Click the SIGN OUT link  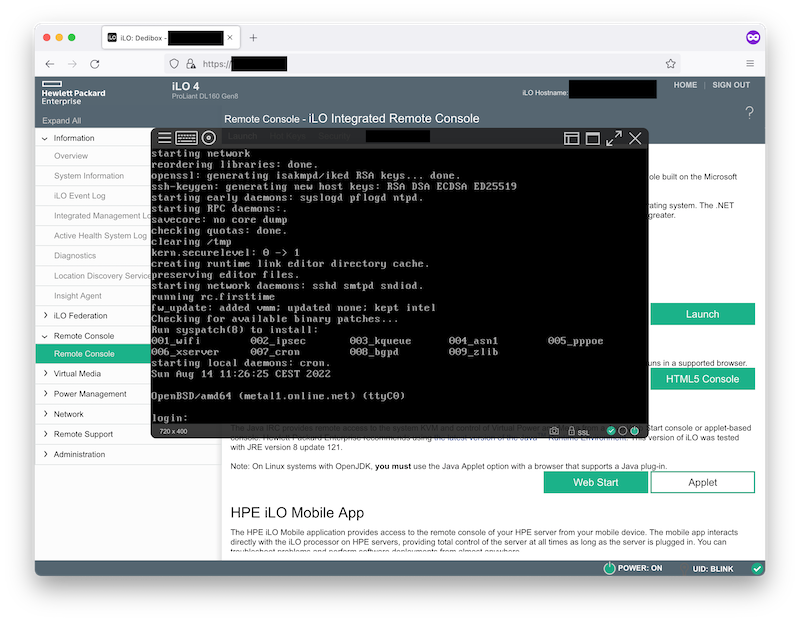click(x=731, y=85)
